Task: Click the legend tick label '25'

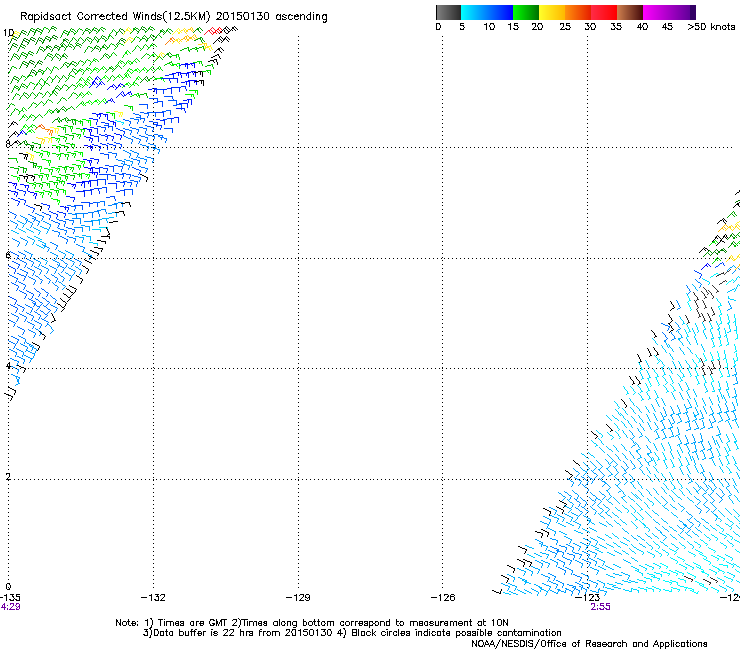Action: click(565, 27)
